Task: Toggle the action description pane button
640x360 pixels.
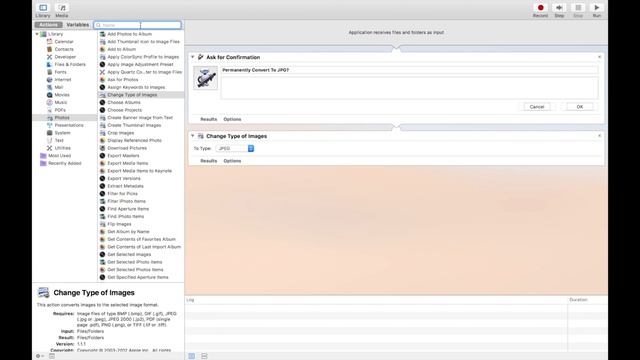Action: pos(52,356)
